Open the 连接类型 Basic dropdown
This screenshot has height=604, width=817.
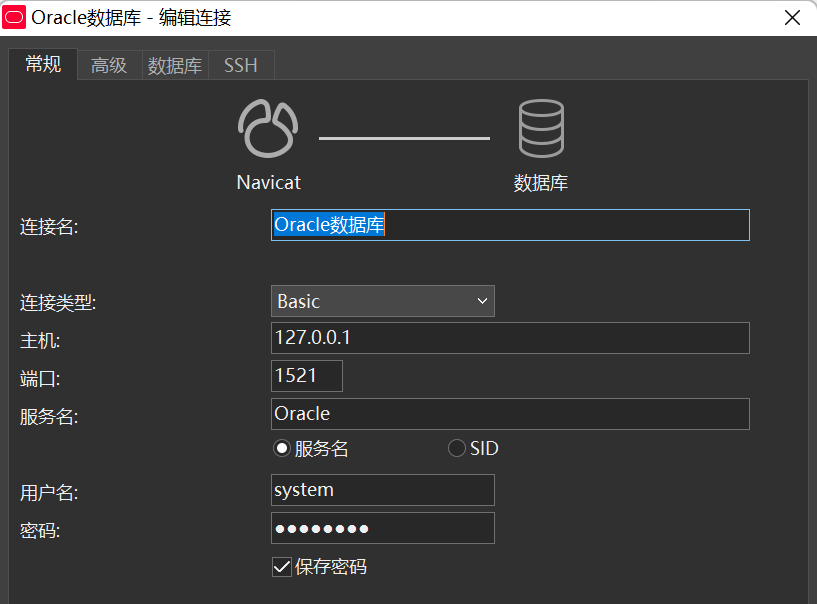click(x=382, y=301)
